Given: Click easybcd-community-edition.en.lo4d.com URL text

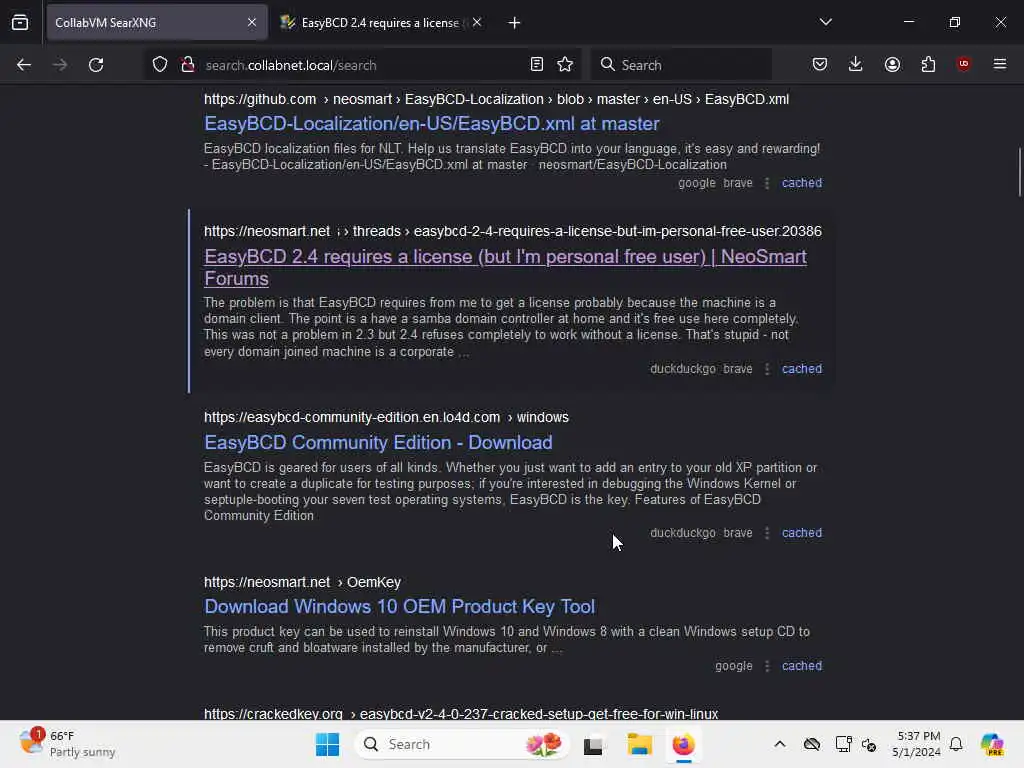Looking at the screenshot, I should [386, 417].
